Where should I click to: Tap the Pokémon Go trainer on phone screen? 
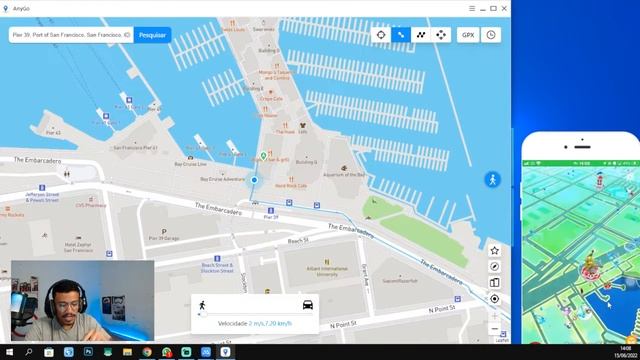591,265
